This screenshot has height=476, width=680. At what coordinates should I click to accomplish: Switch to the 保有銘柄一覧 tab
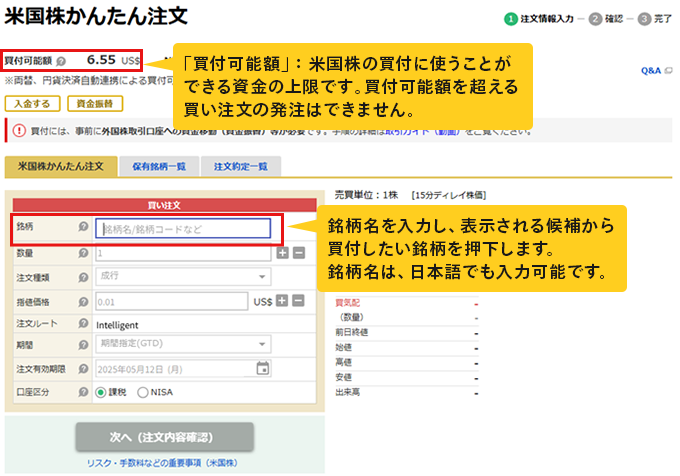158,166
